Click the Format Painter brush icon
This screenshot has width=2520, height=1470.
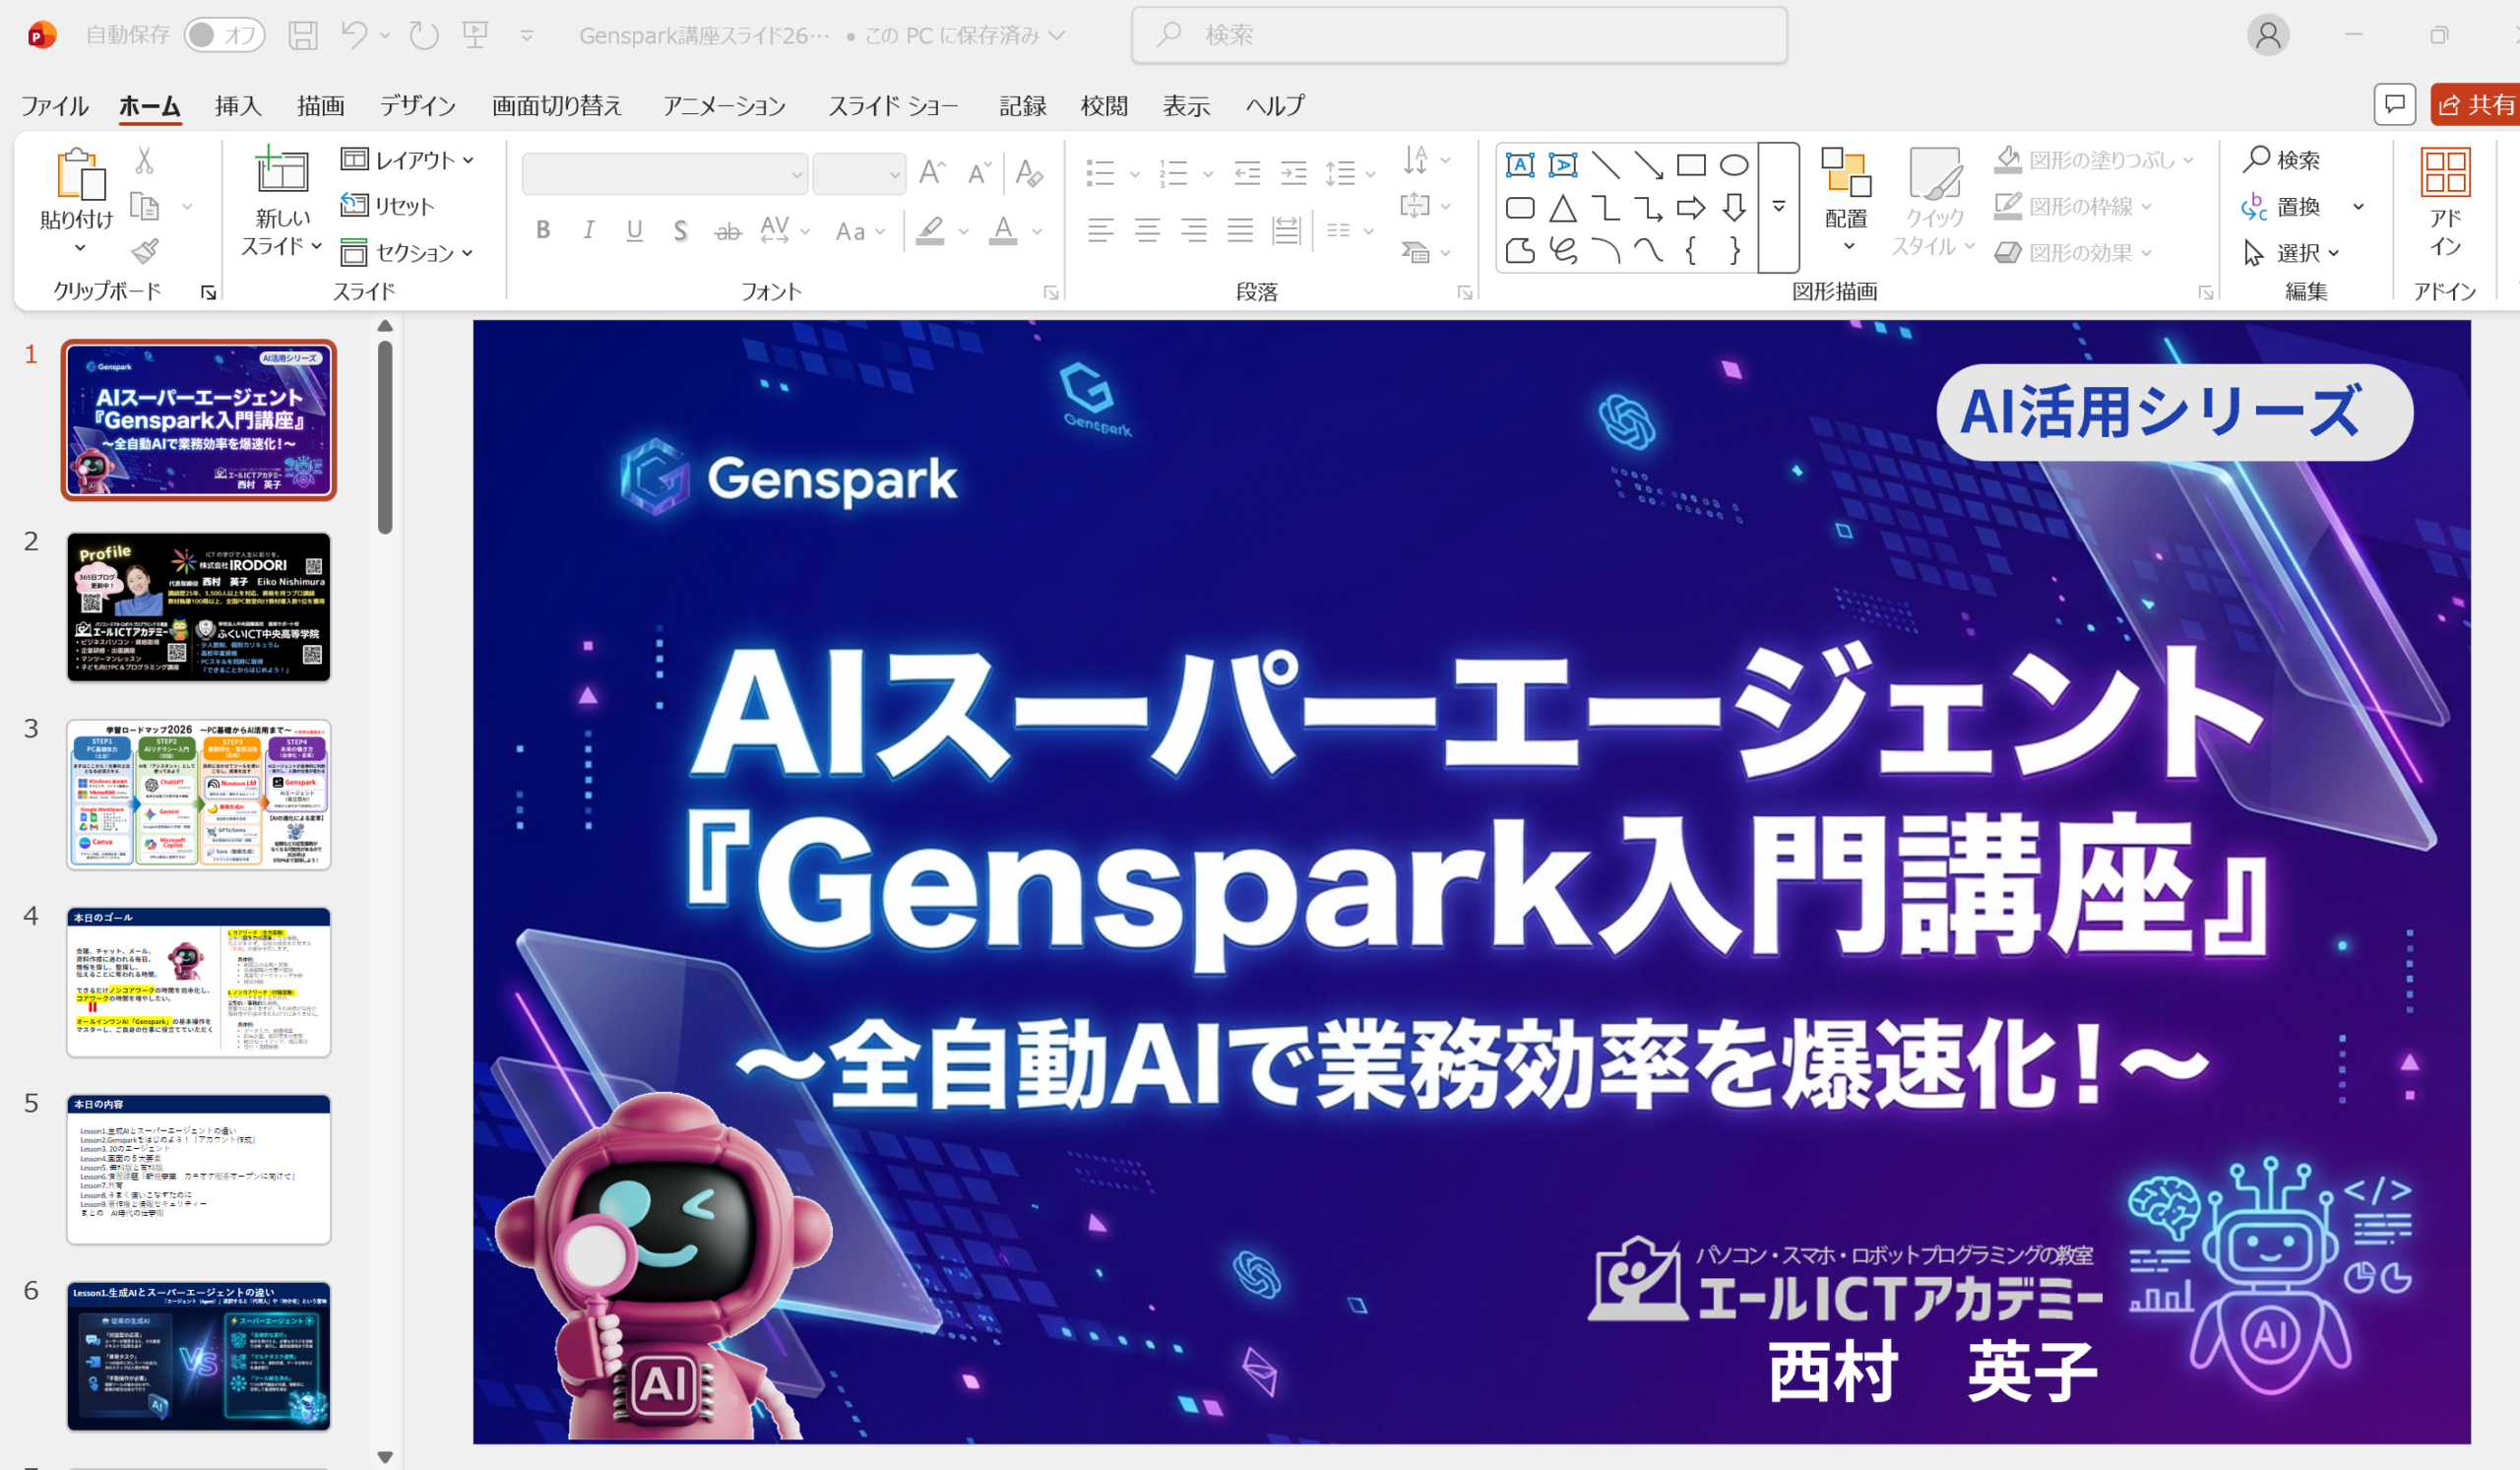coord(145,251)
